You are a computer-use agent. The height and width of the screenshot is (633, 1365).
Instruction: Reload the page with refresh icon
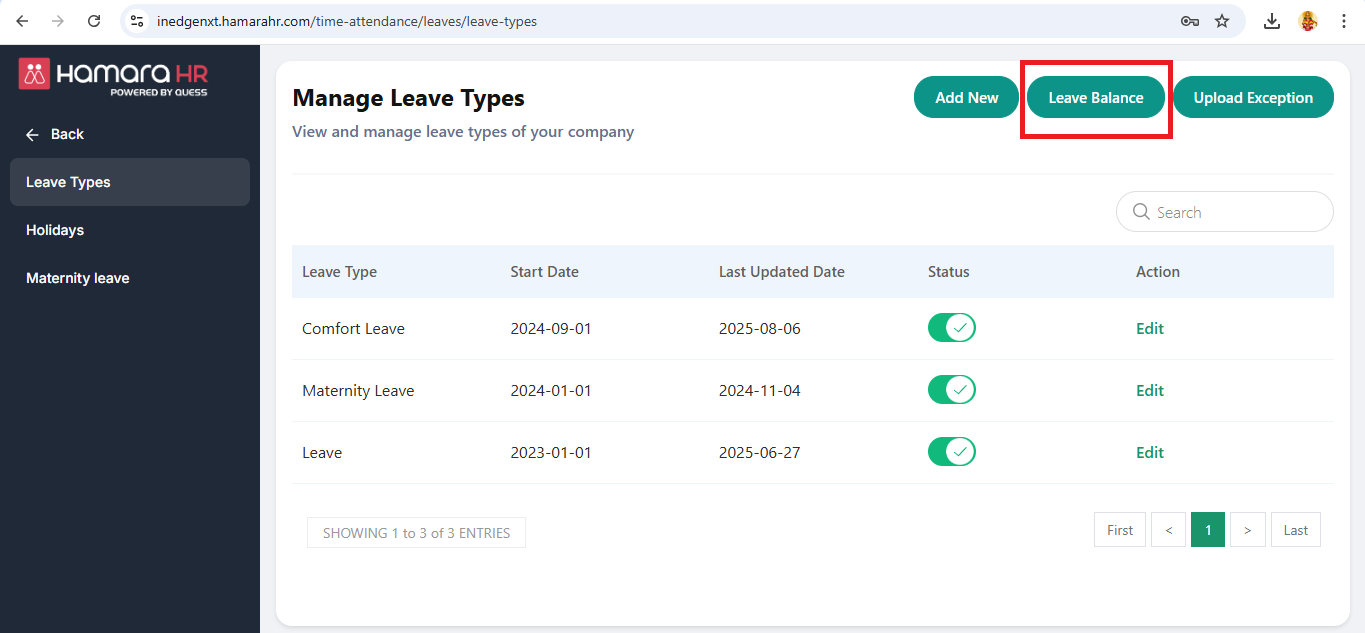pos(94,21)
